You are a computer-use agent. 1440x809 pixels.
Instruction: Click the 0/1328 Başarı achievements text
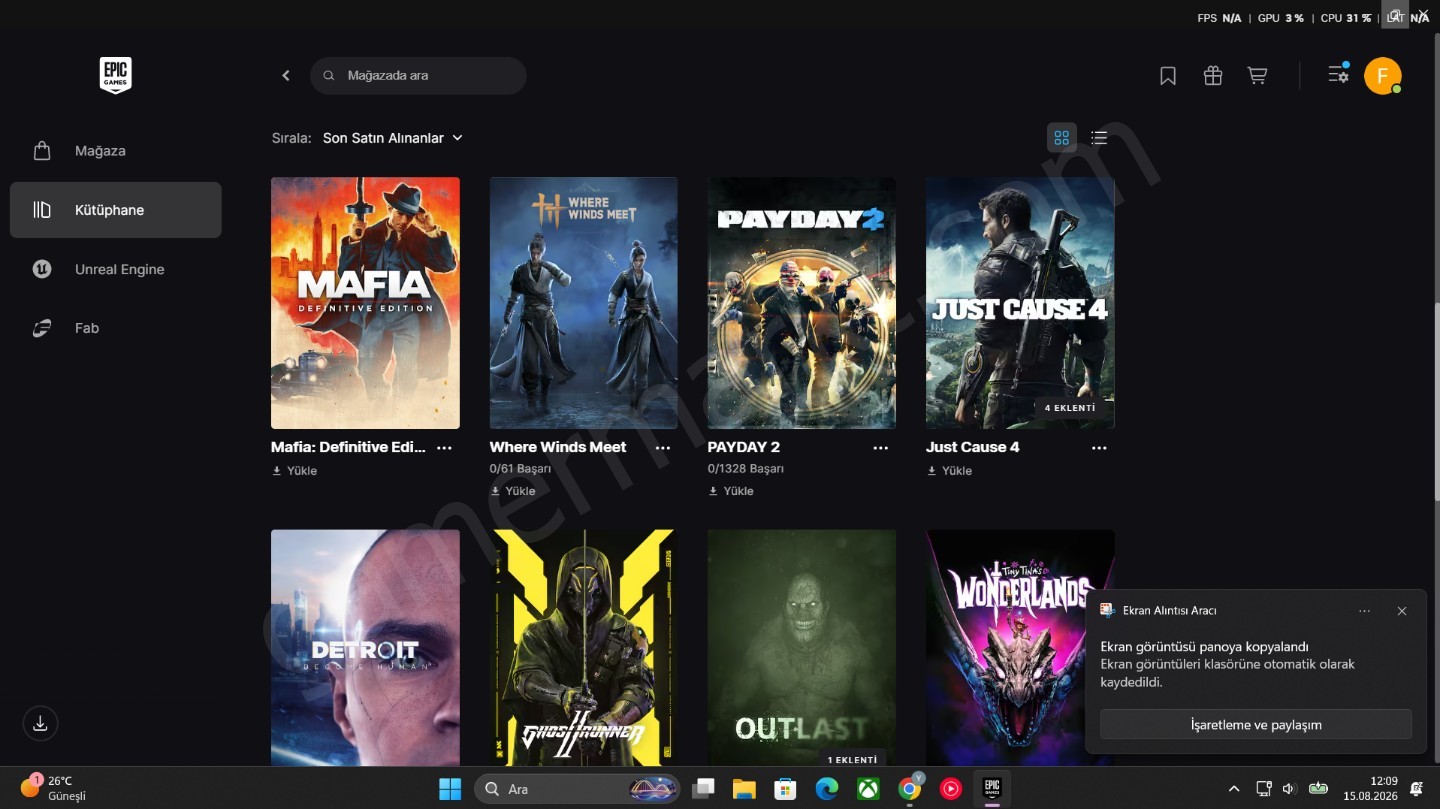click(x=746, y=468)
